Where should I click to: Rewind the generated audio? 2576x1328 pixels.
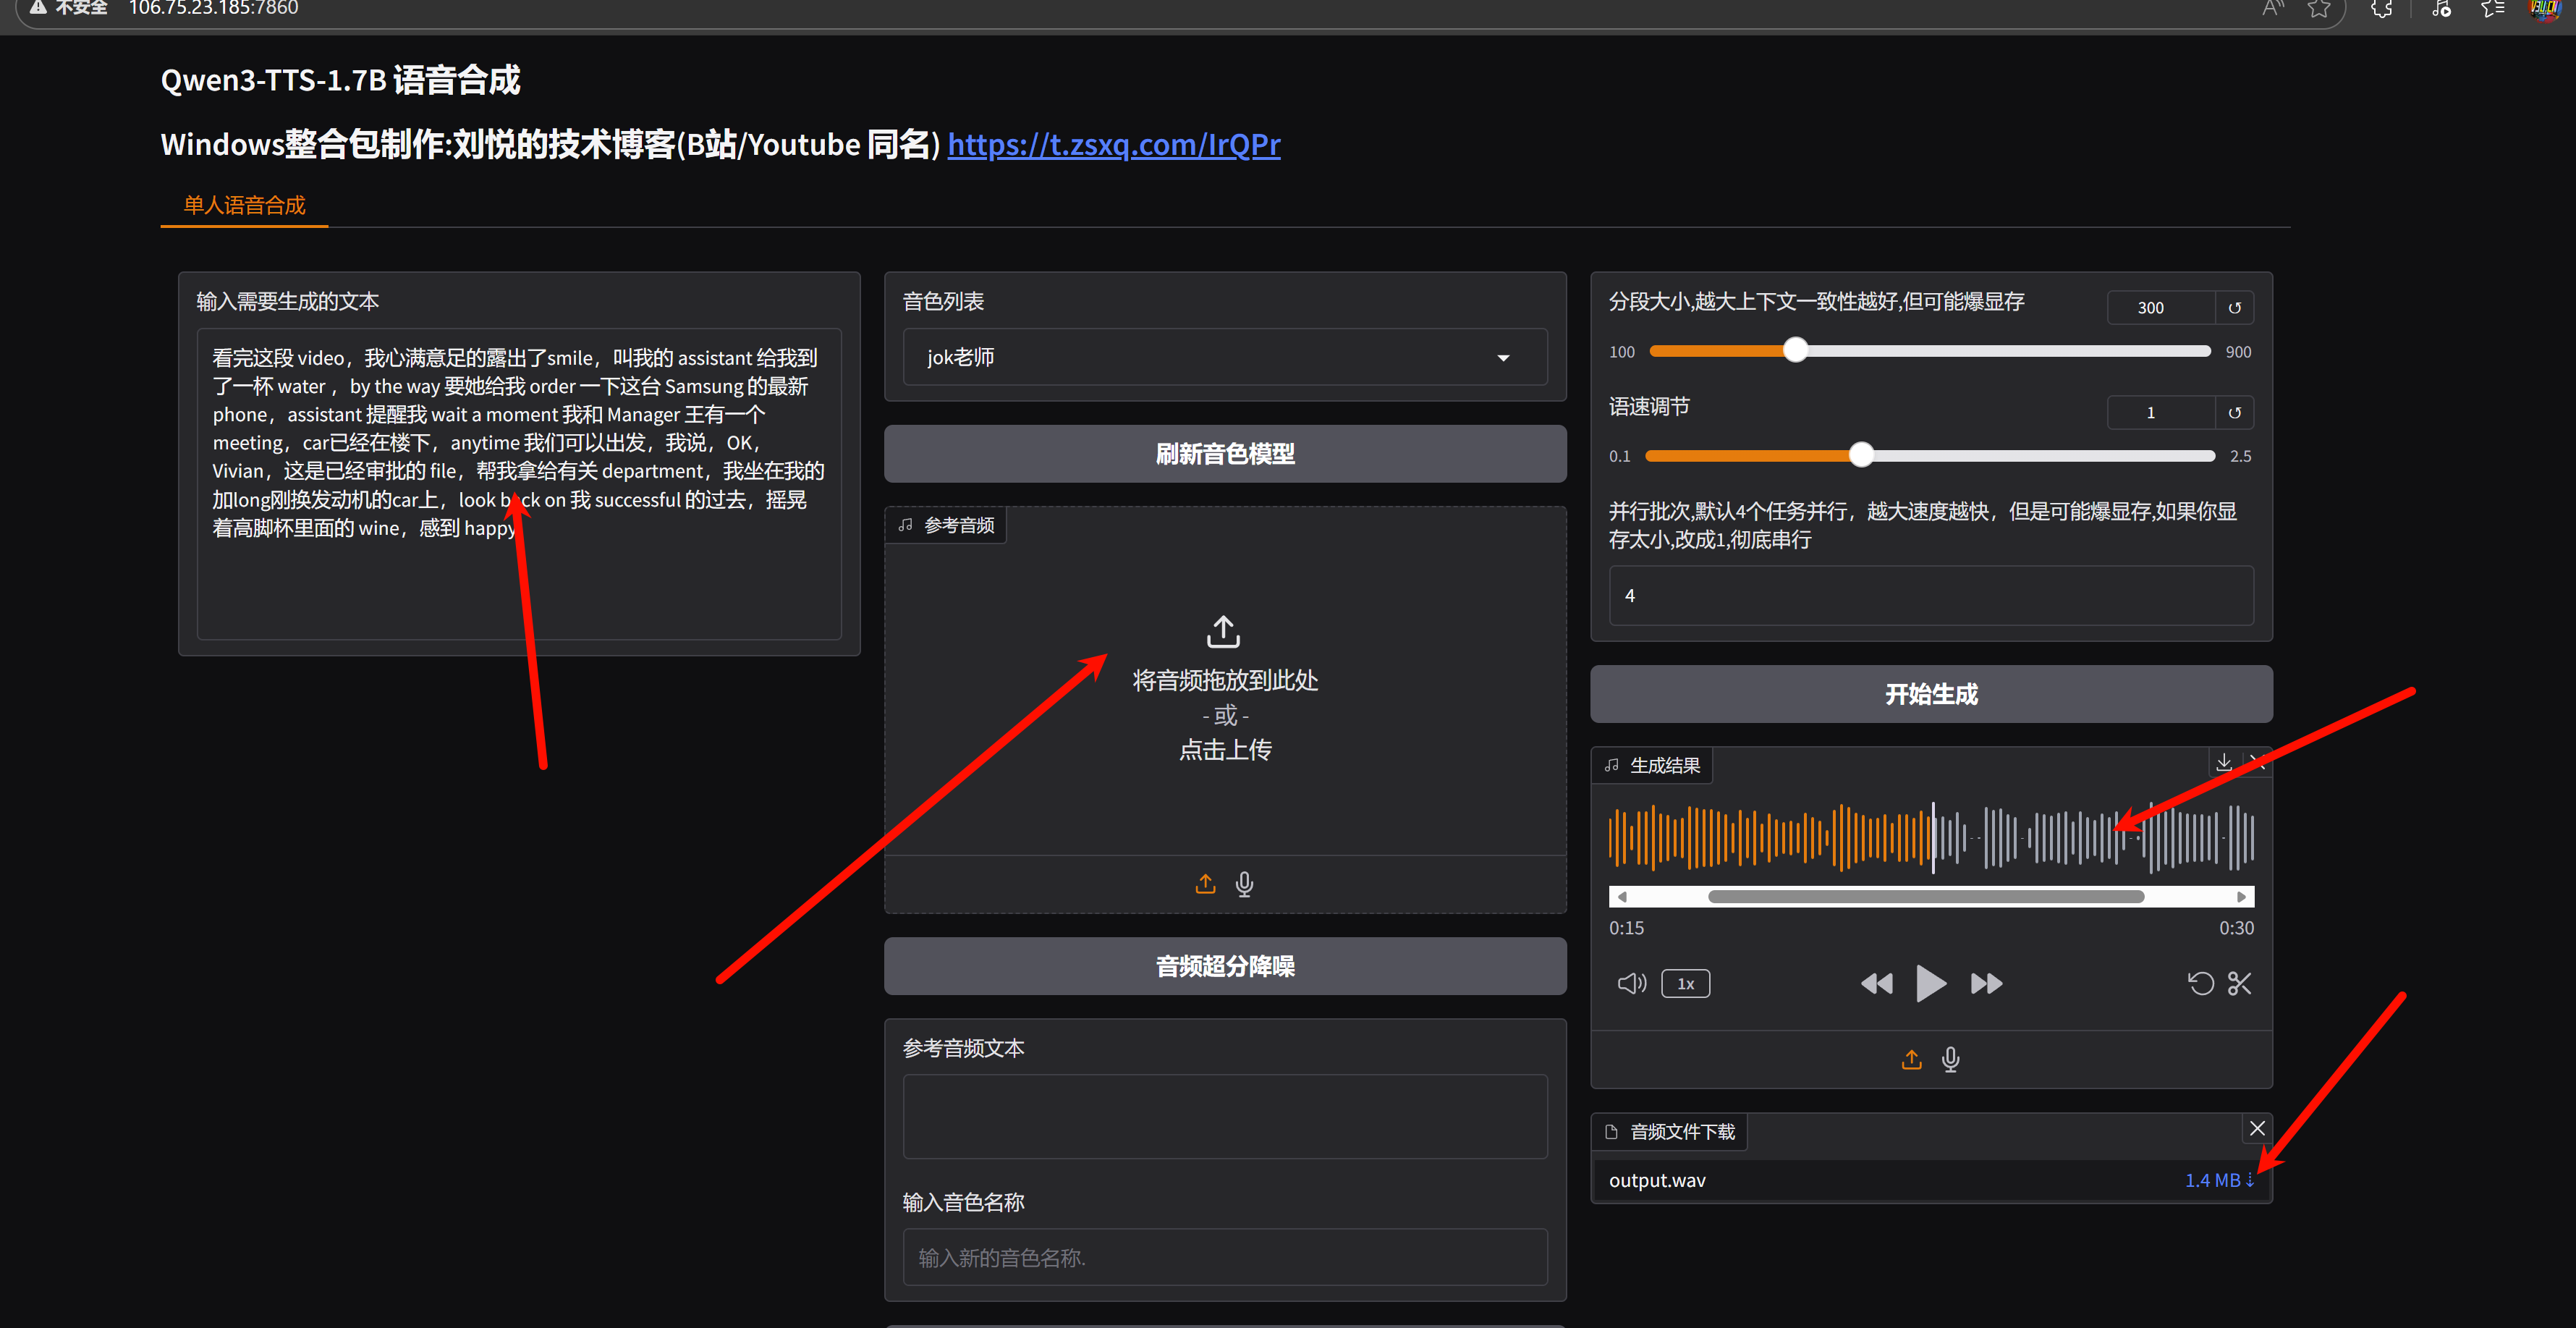(x=1876, y=983)
